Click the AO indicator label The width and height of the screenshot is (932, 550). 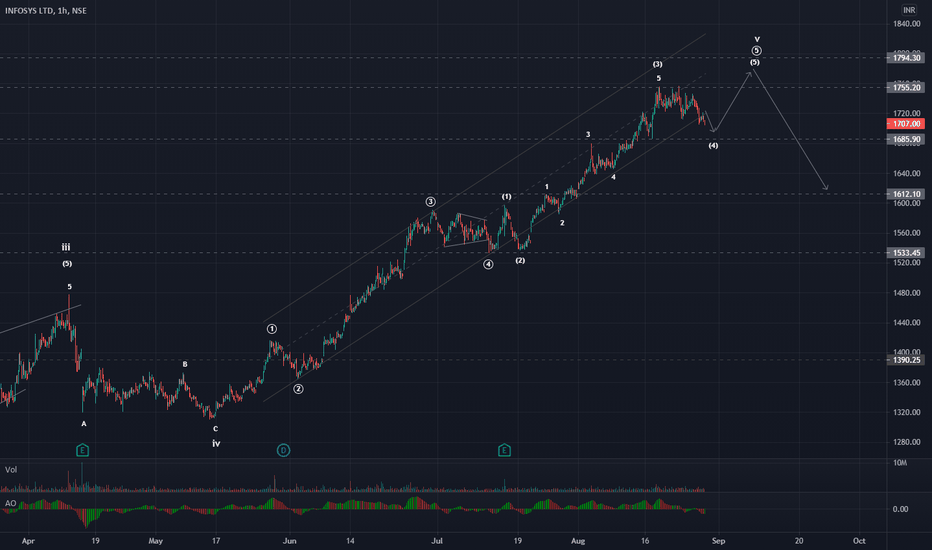pyautogui.click(x=10, y=503)
